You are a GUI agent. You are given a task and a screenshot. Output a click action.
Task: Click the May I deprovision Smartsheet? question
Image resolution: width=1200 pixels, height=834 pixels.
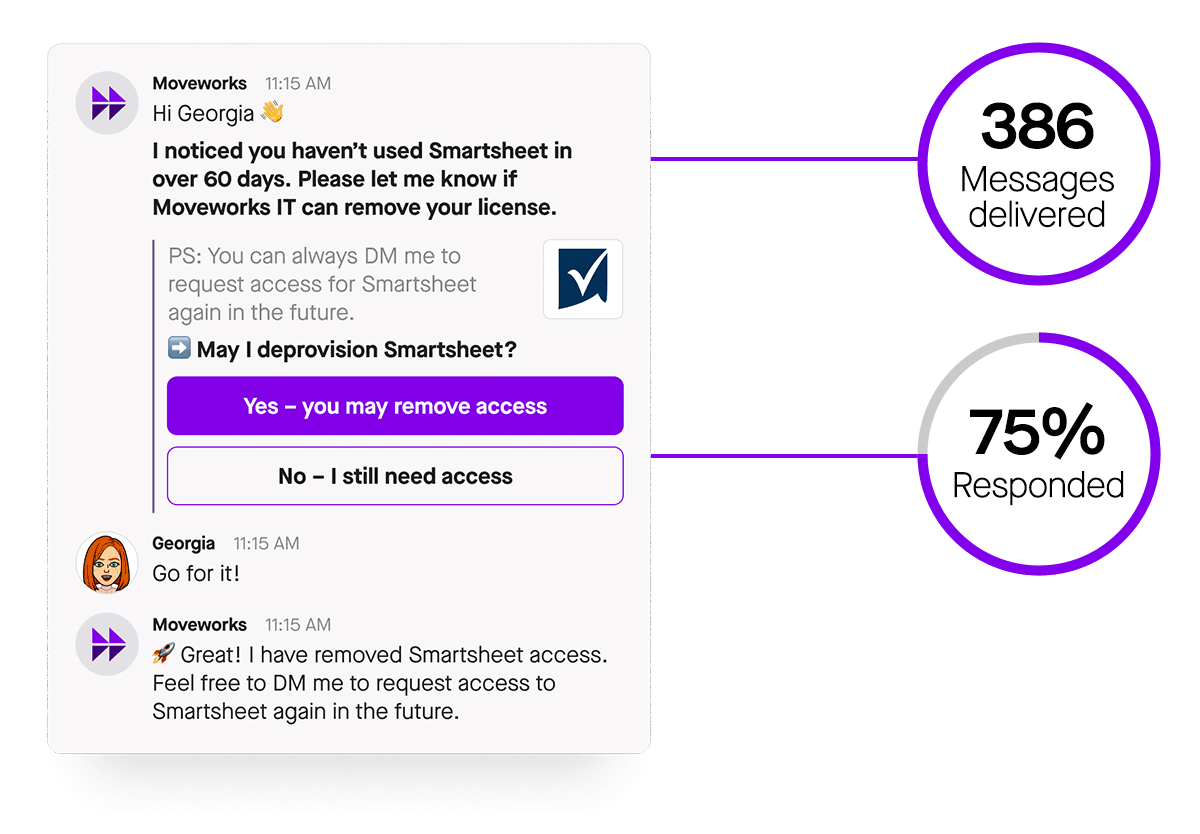[x=357, y=350]
